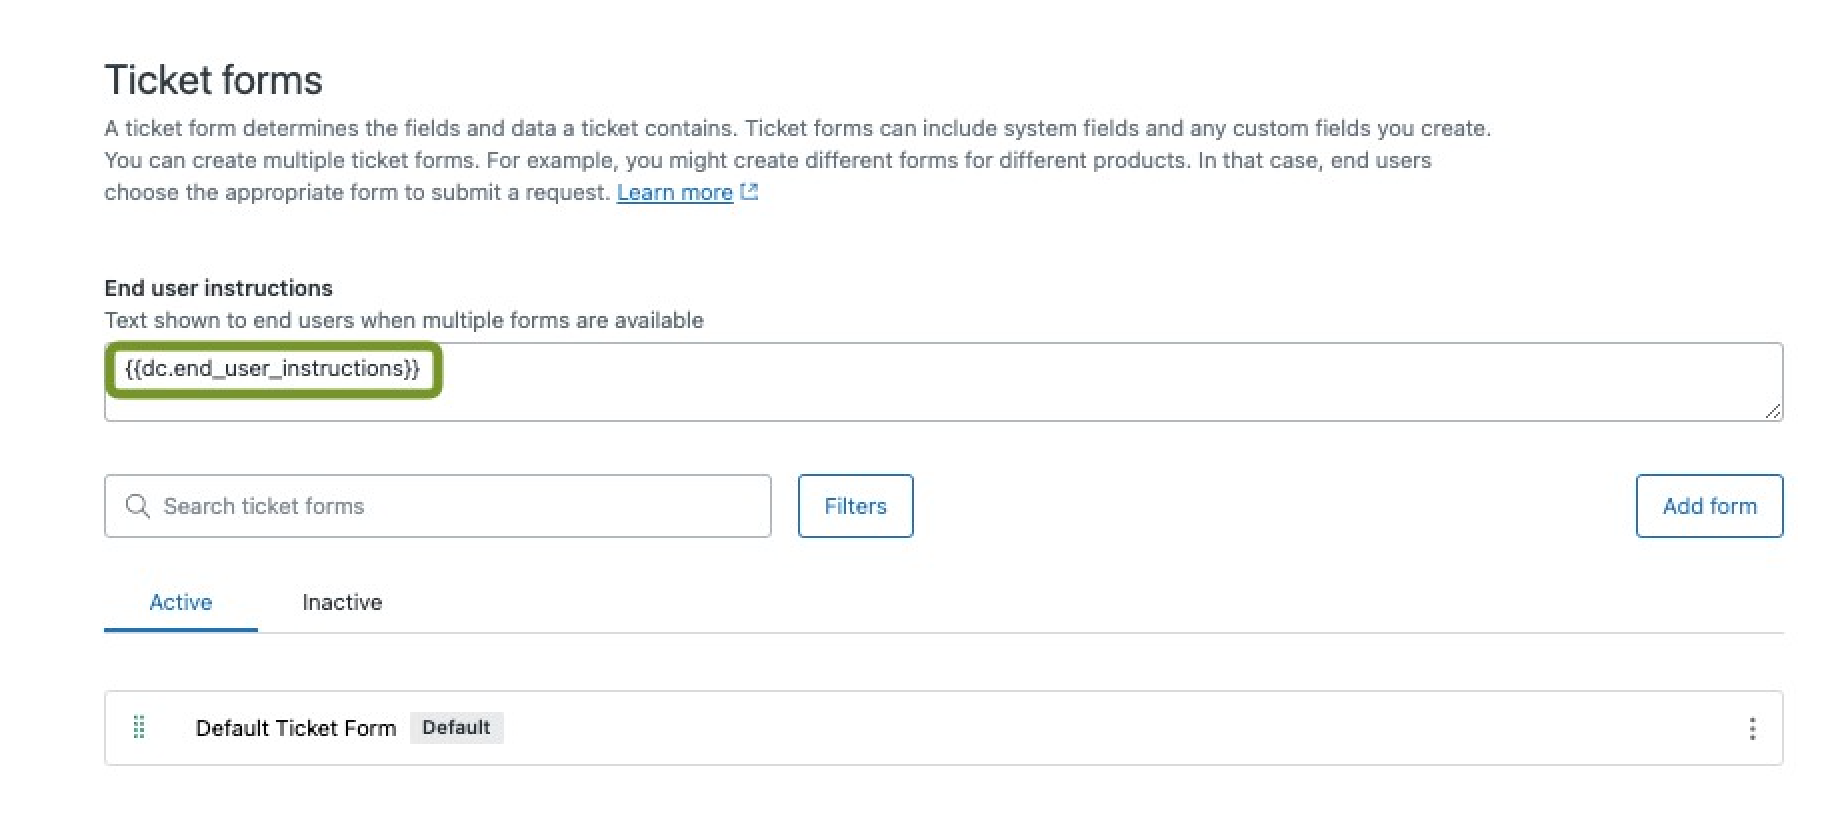Click the Add form button
The height and width of the screenshot is (838, 1842).
click(1708, 506)
